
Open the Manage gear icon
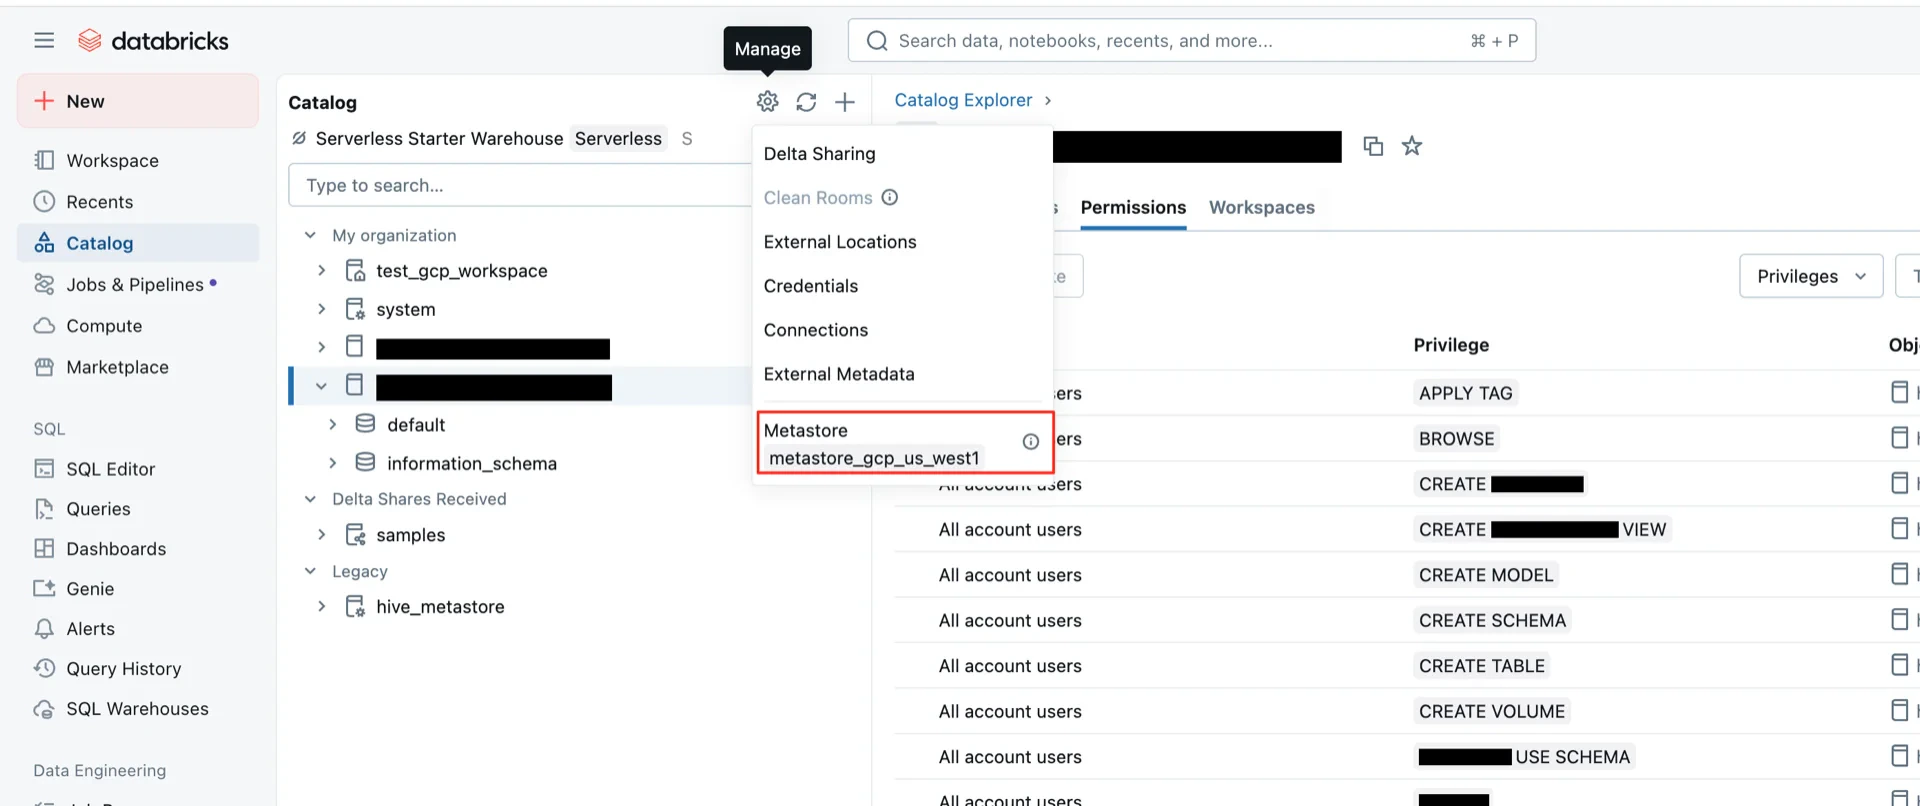767,101
